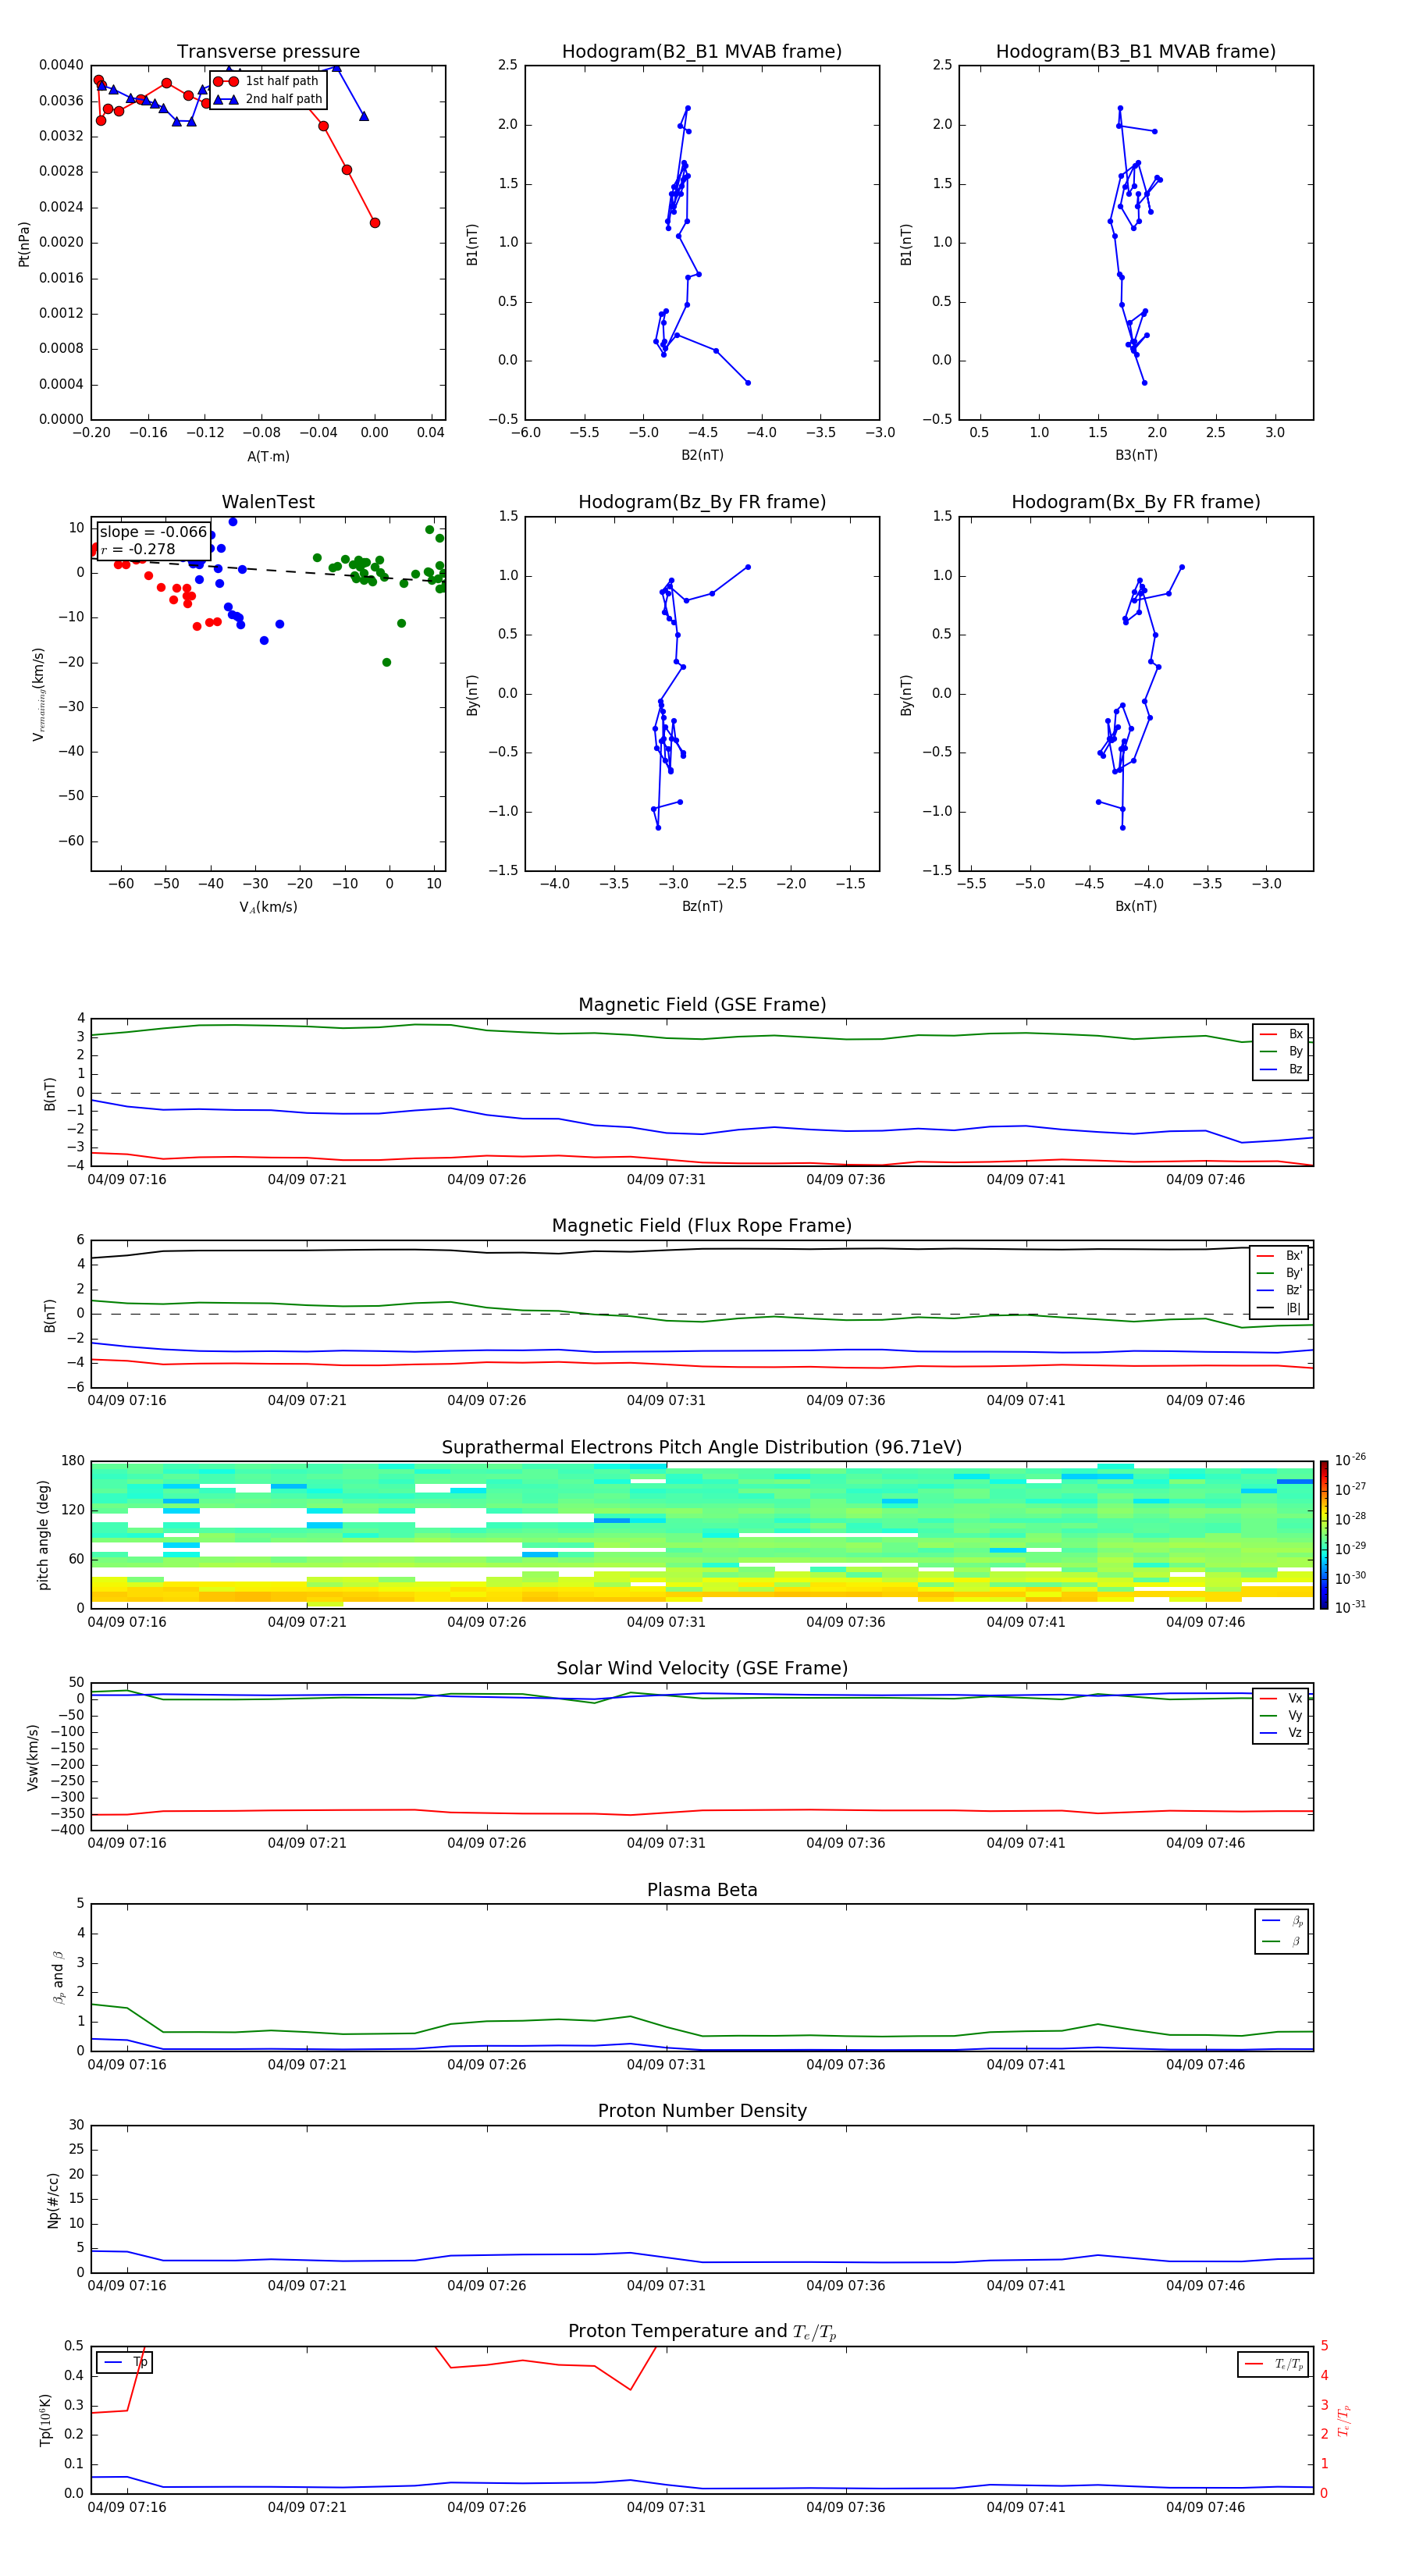Click the 'Proton Number Density' title
This screenshot has height=2576, width=1405.
point(702,2111)
